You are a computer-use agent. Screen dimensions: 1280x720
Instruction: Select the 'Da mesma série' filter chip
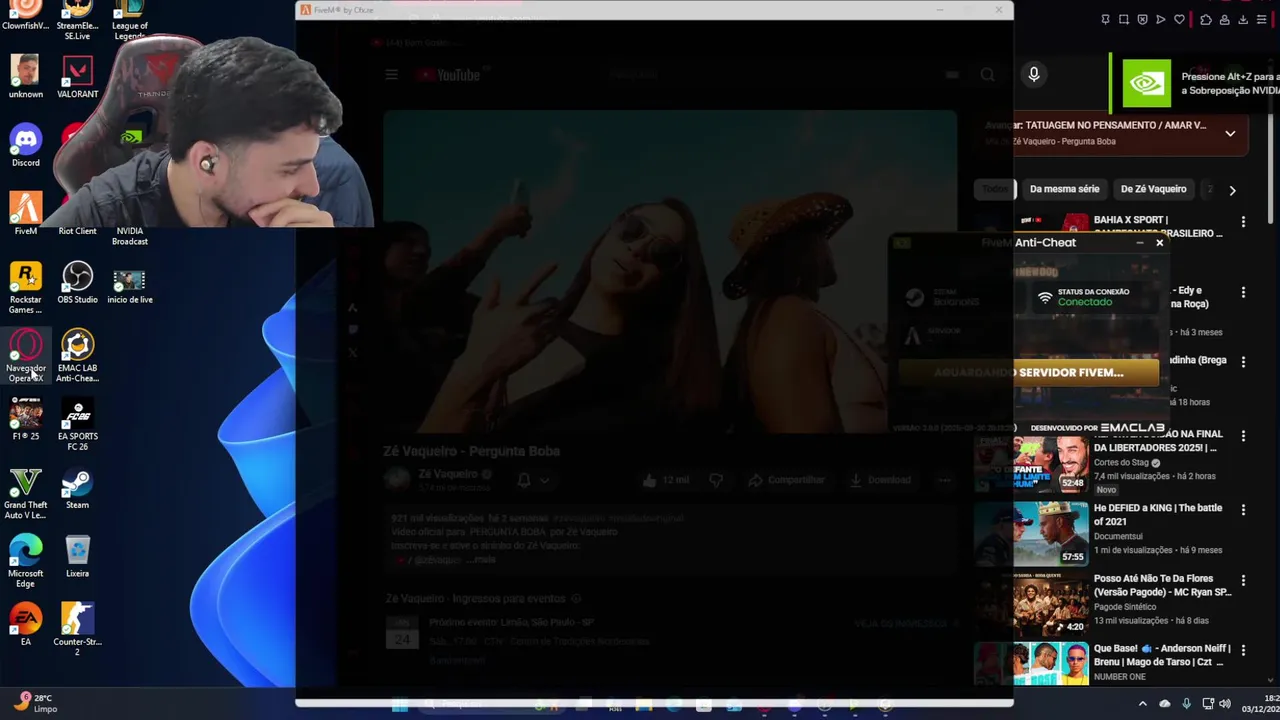1064,189
